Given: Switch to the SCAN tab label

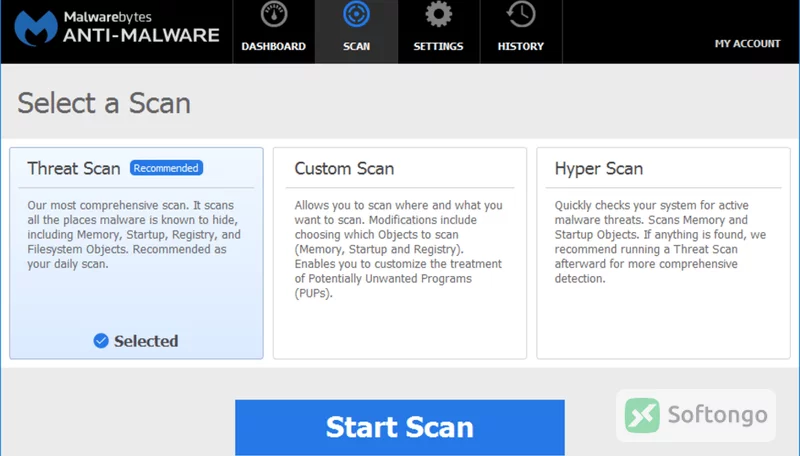Looking at the screenshot, I should [x=356, y=46].
